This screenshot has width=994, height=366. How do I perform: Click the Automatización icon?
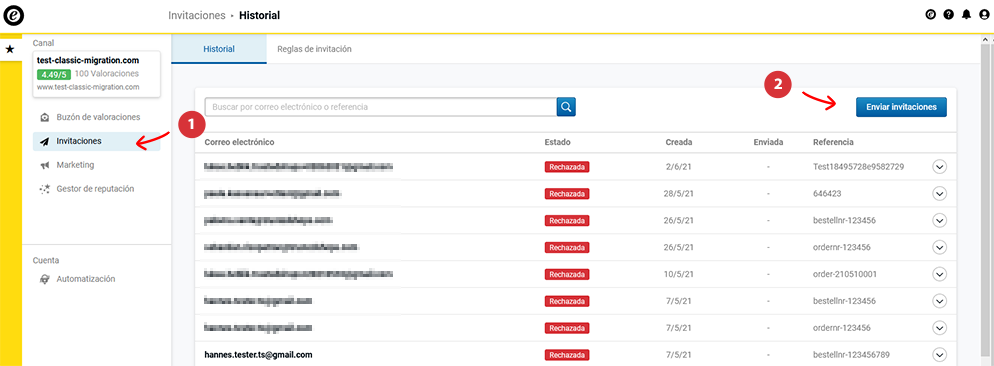[x=44, y=279]
